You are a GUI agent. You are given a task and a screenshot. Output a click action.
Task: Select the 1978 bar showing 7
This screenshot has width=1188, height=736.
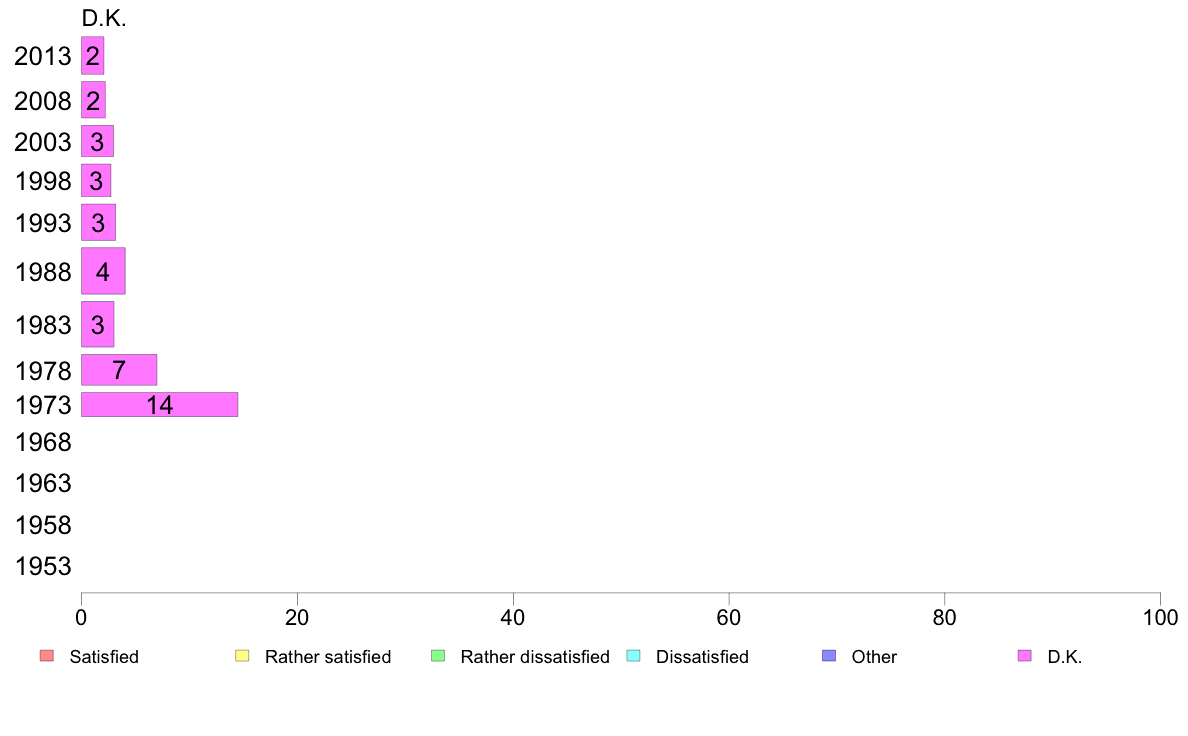pos(119,370)
